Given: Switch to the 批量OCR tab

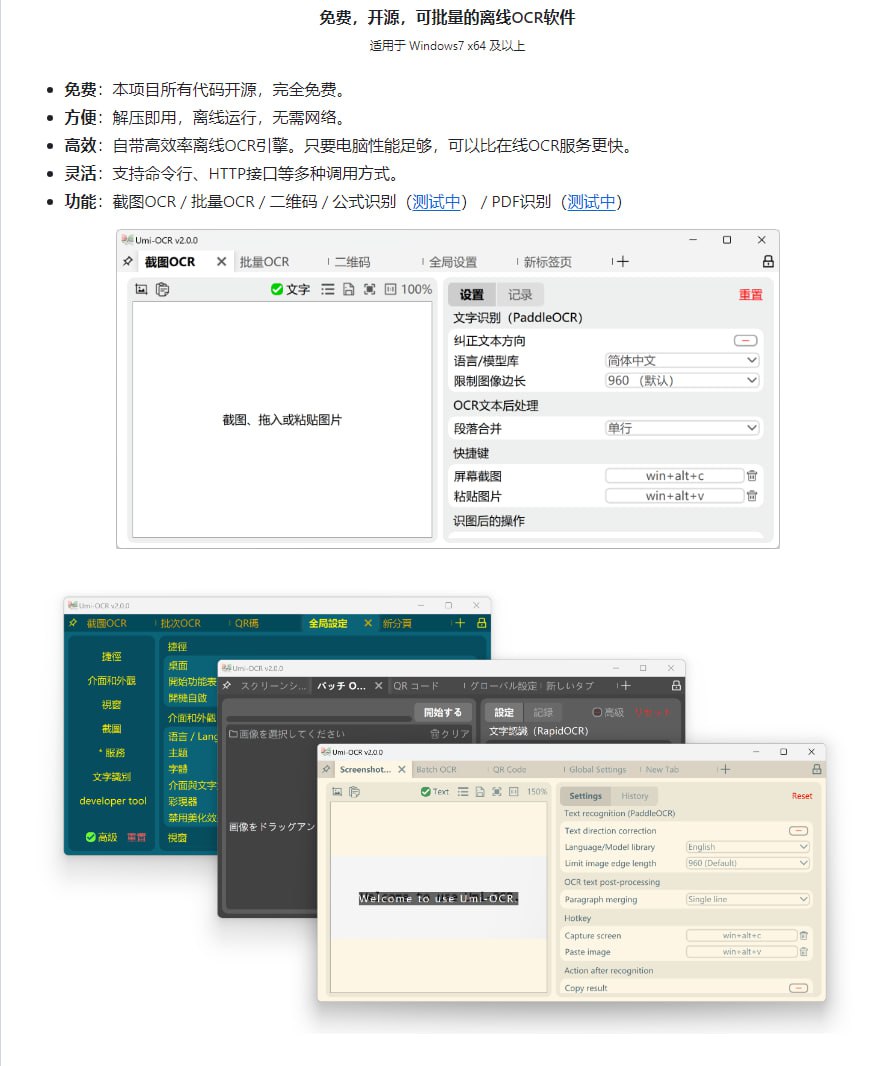Looking at the screenshot, I should pyautogui.click(x=264, y=262).
